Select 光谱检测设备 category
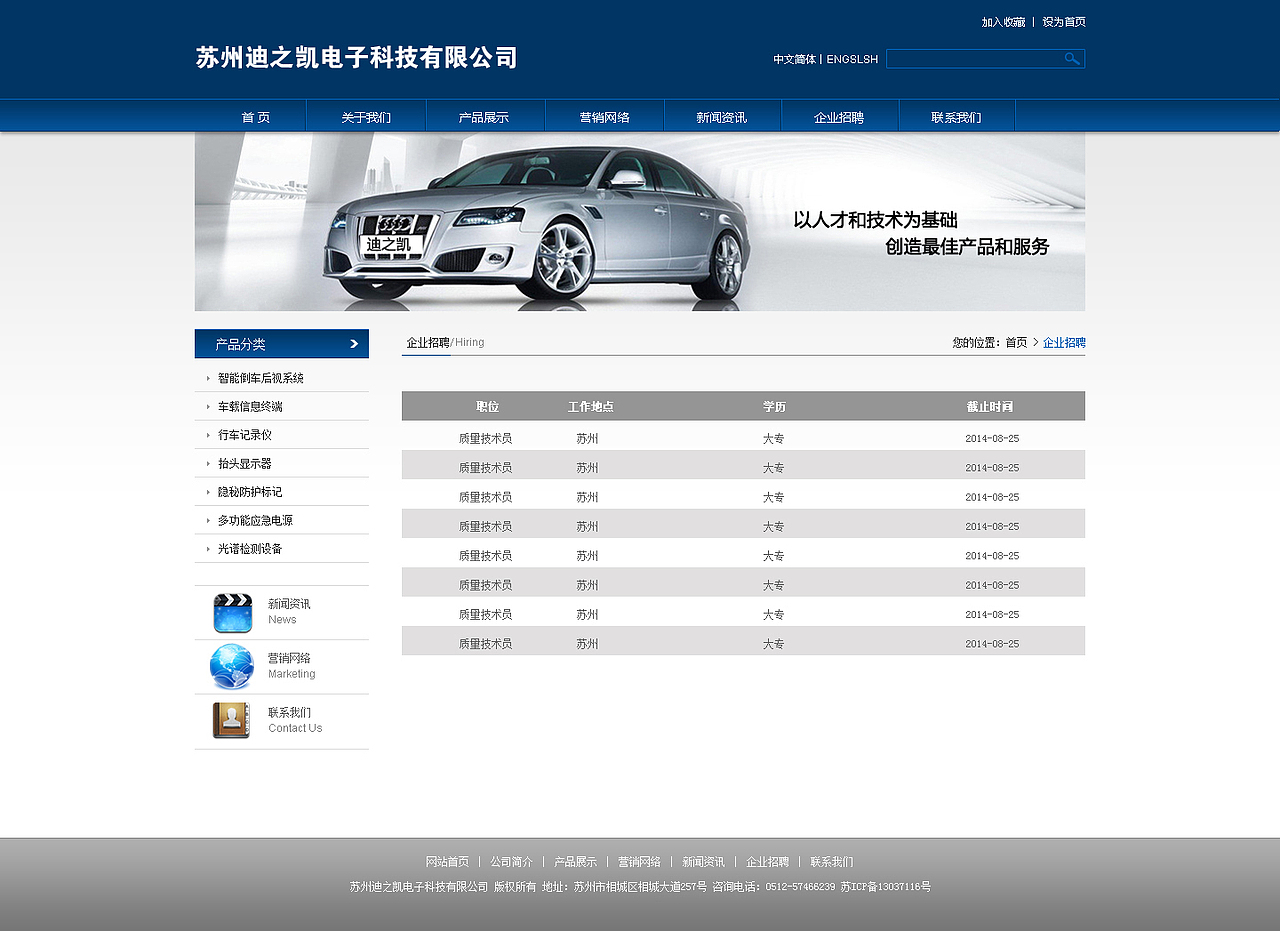 [250, 548]
